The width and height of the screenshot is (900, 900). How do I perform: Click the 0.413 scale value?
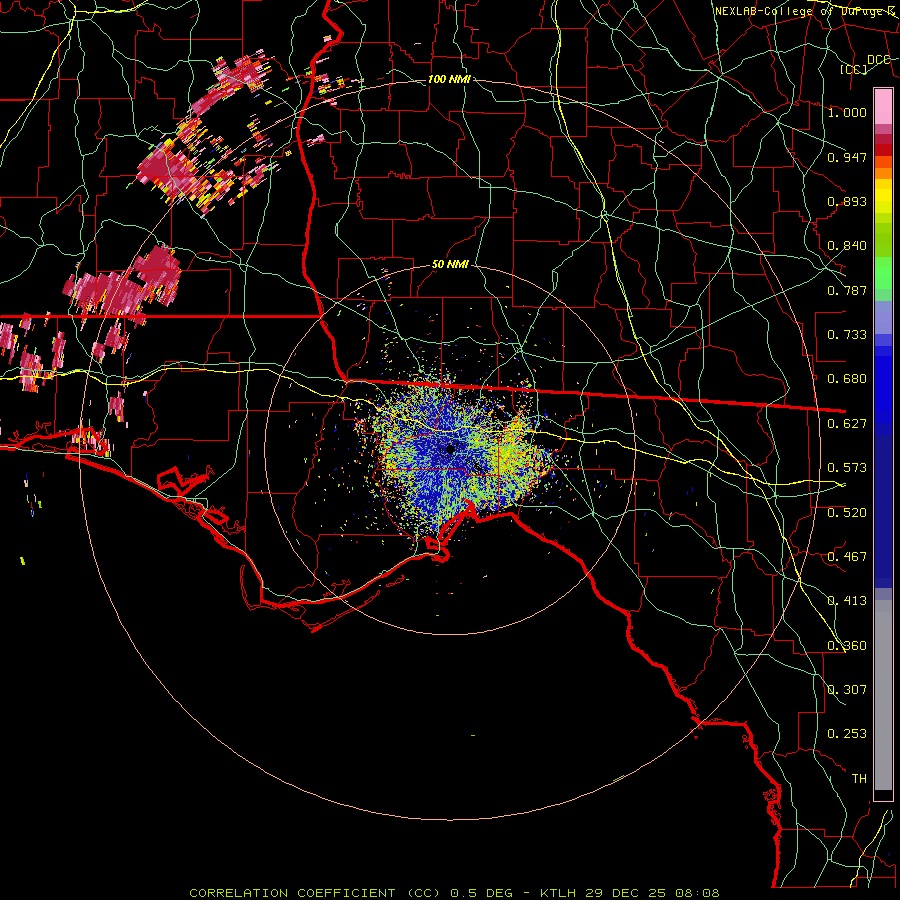[847, 601]
